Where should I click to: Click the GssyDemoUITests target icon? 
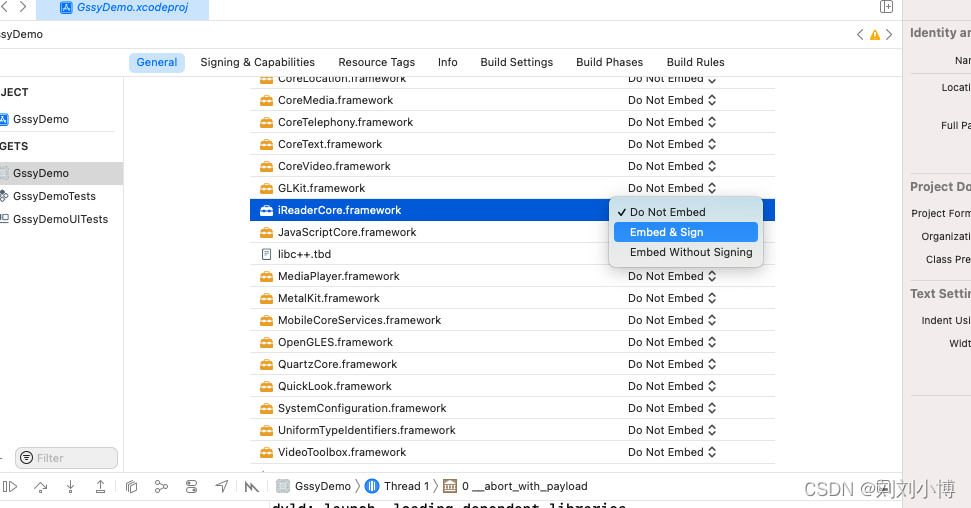click(x=4, y=219)
